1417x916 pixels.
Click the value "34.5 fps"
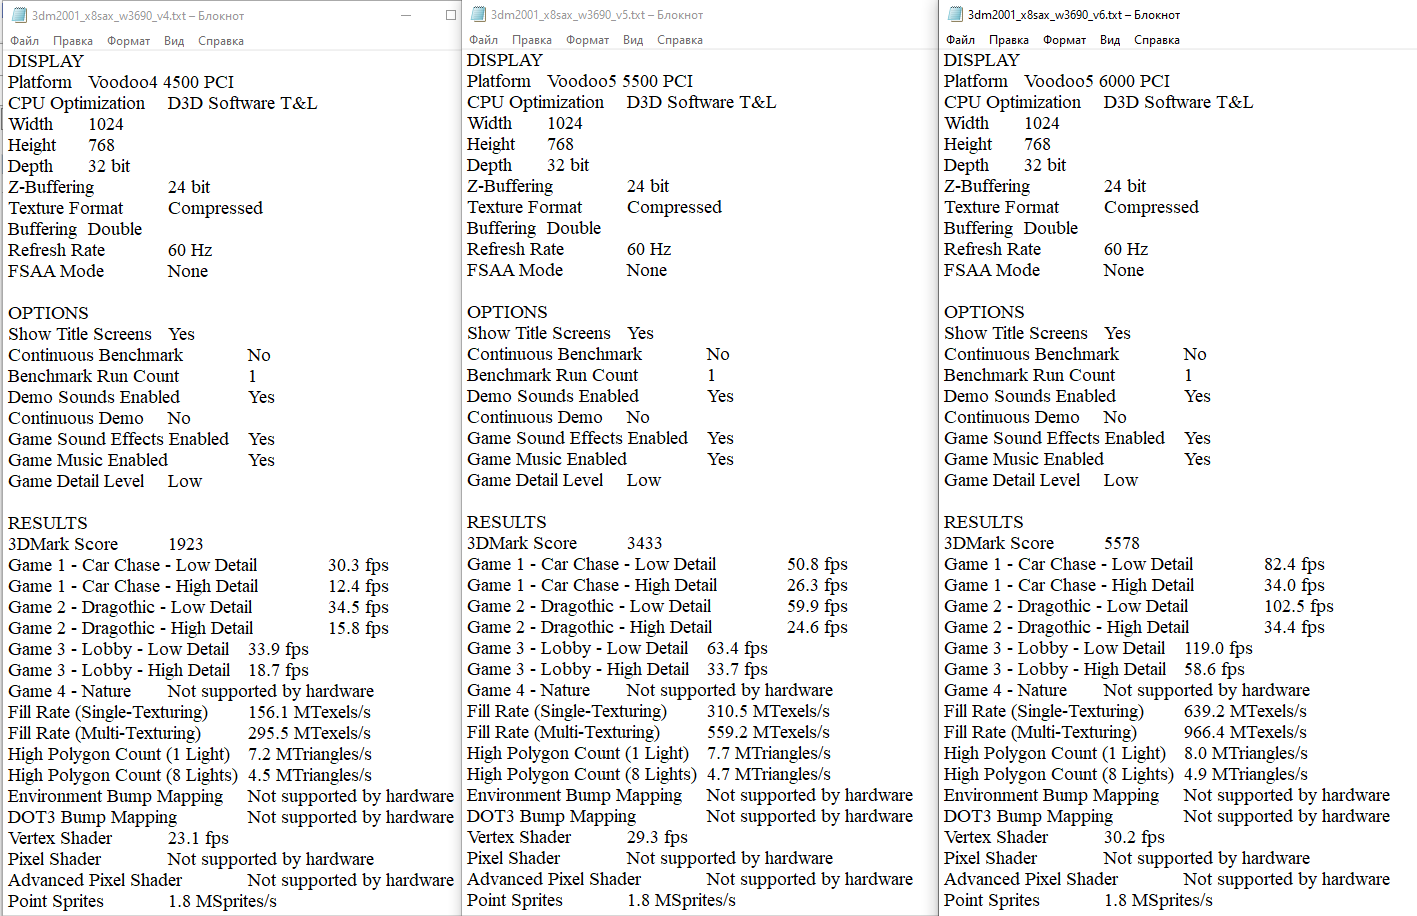(358, 607)
